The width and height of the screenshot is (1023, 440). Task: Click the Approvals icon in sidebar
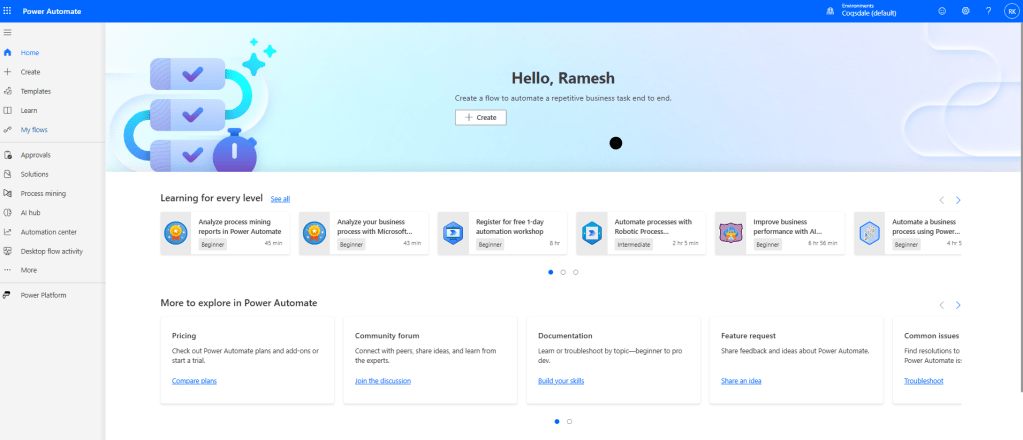[x=8, y=155]
